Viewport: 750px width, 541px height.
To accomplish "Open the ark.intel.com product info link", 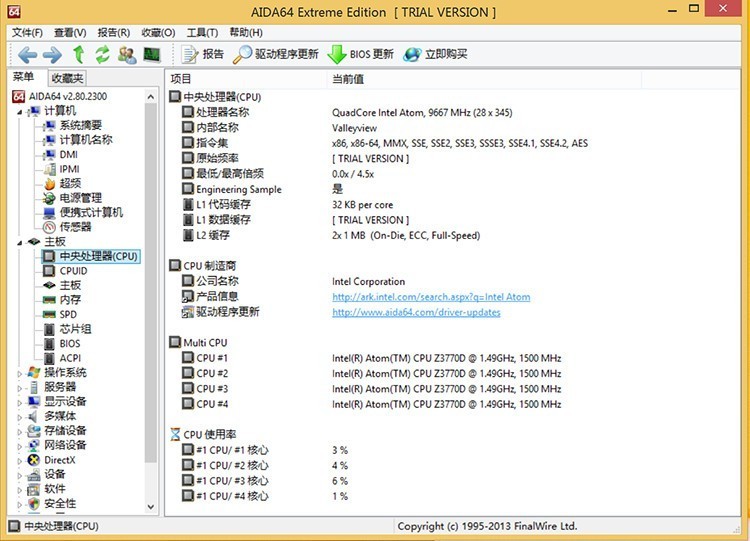I will tap(431, 297).
